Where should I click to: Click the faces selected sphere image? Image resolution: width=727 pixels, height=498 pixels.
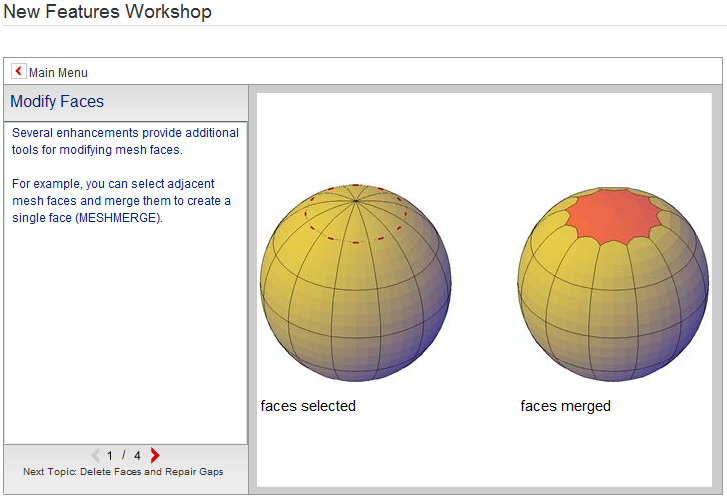coord(356,283)
